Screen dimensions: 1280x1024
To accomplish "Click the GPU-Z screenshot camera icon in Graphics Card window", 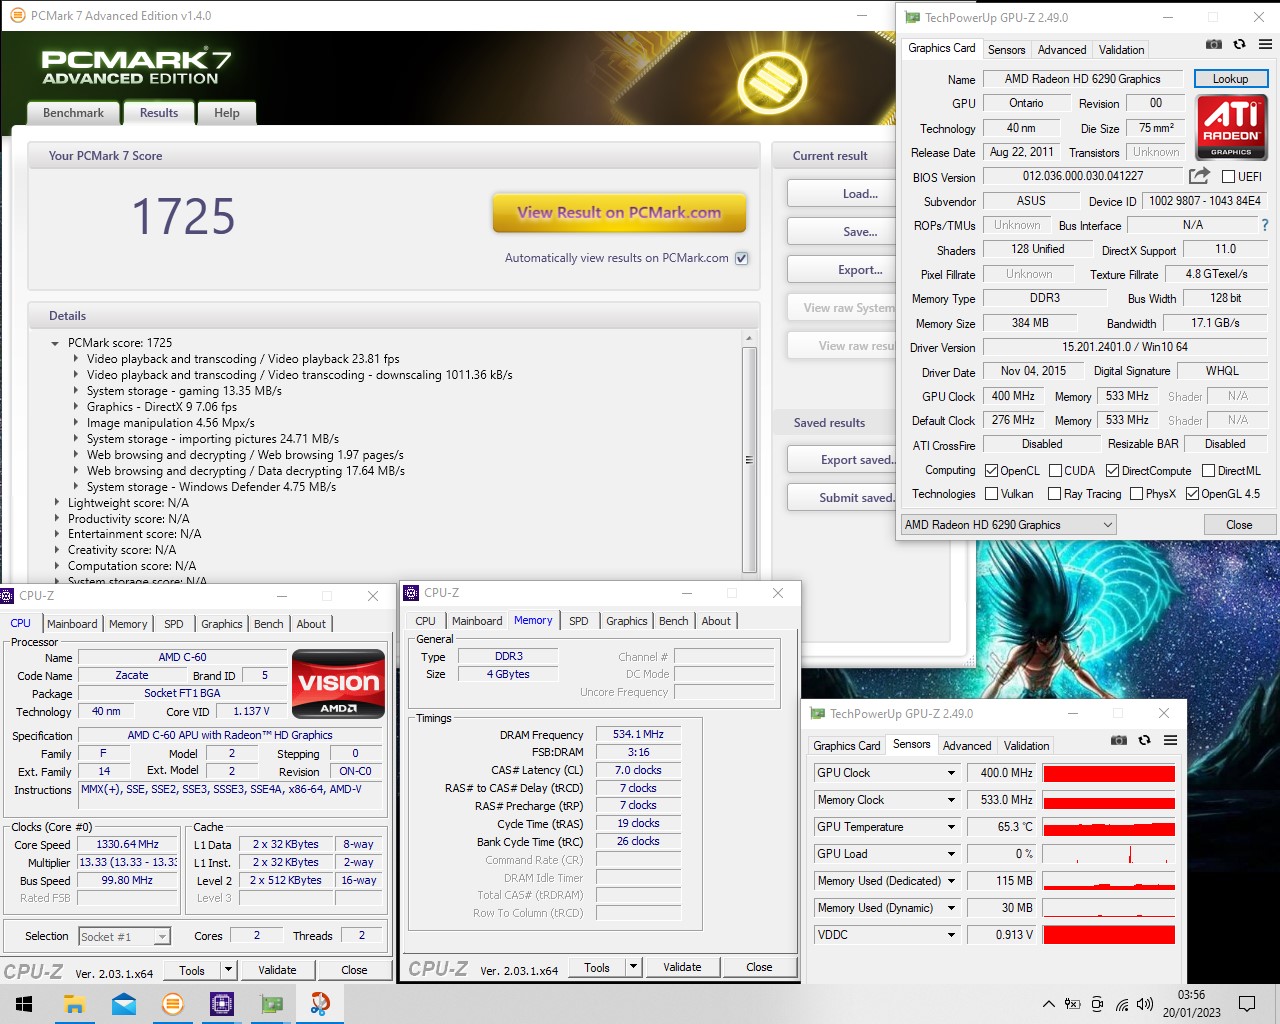I will pos(1213,44).
